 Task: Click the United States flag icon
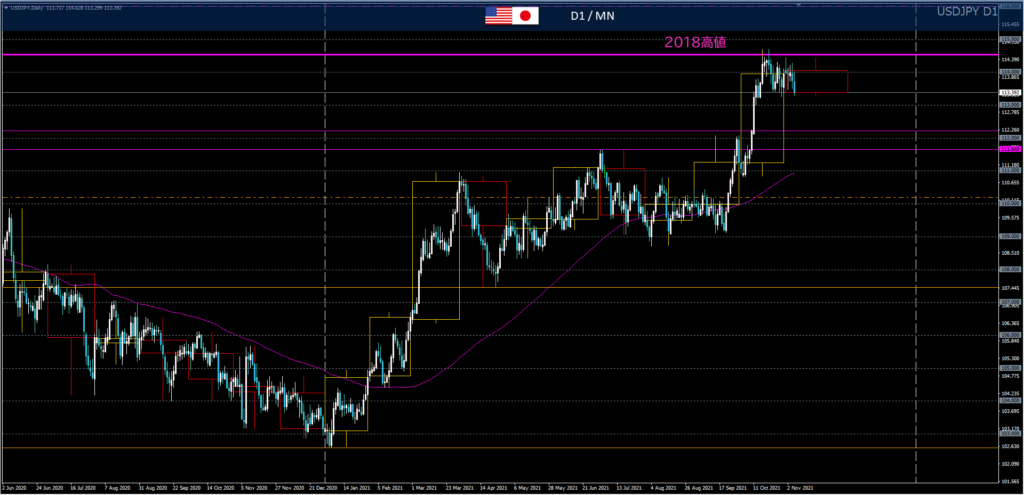click(497, 16)
